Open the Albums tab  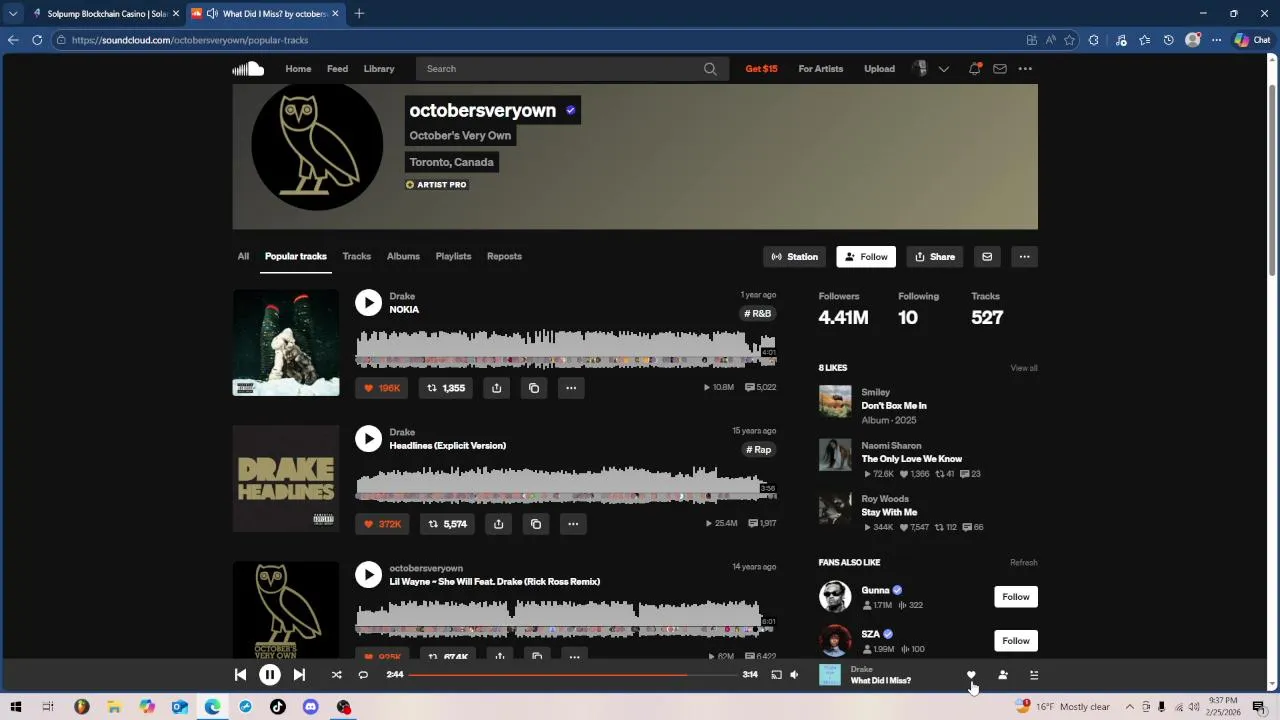pos(403,256)
